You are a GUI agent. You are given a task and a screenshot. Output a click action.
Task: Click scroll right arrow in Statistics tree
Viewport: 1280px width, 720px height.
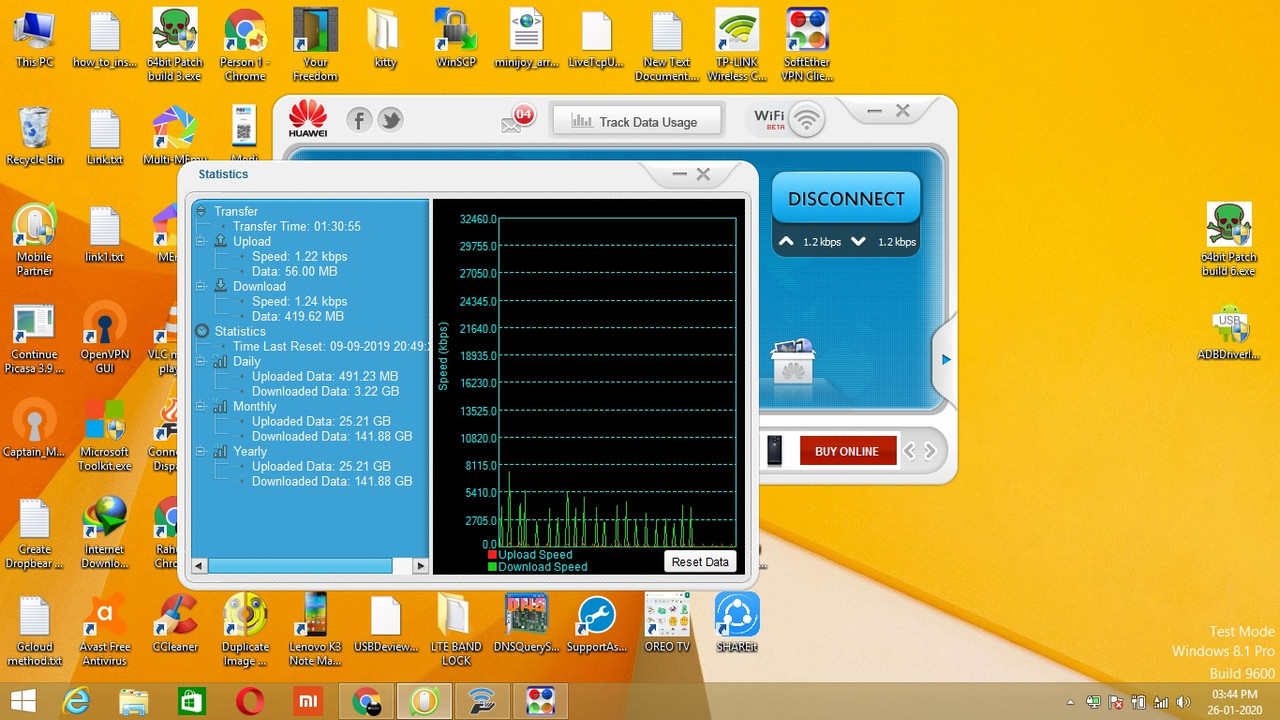pyautogui.click(x=420, y=566)
